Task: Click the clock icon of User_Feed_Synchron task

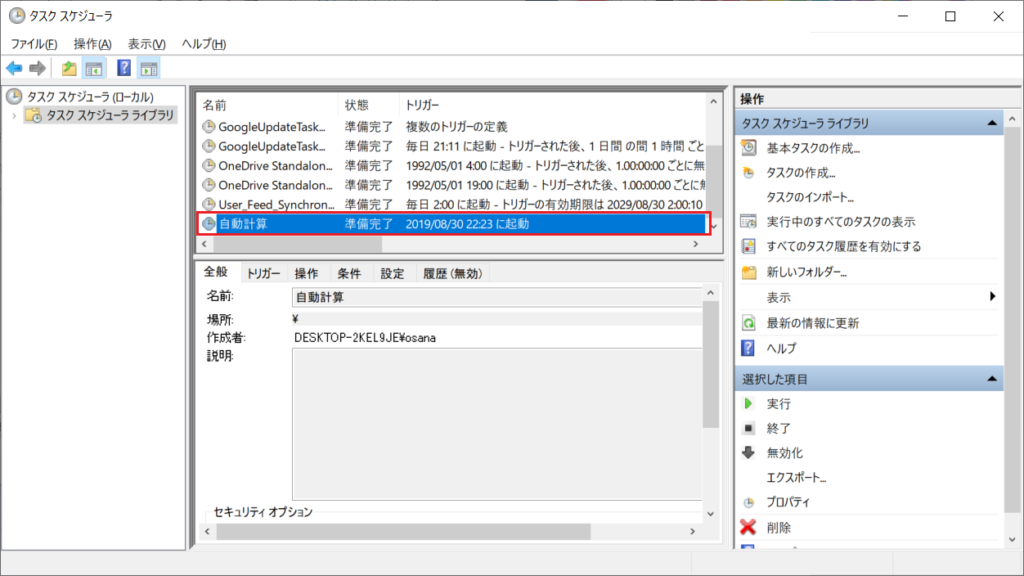Action: 208,204
